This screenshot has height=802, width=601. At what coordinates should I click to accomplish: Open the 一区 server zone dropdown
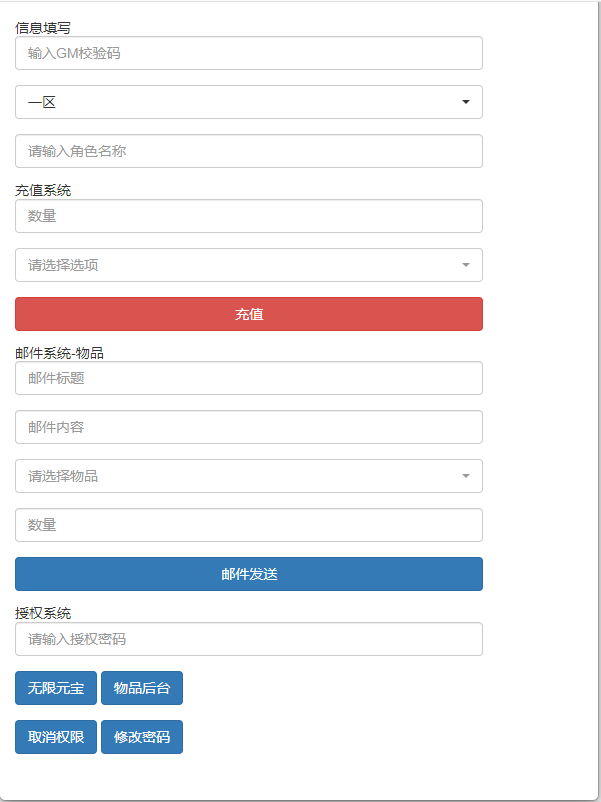248,102
